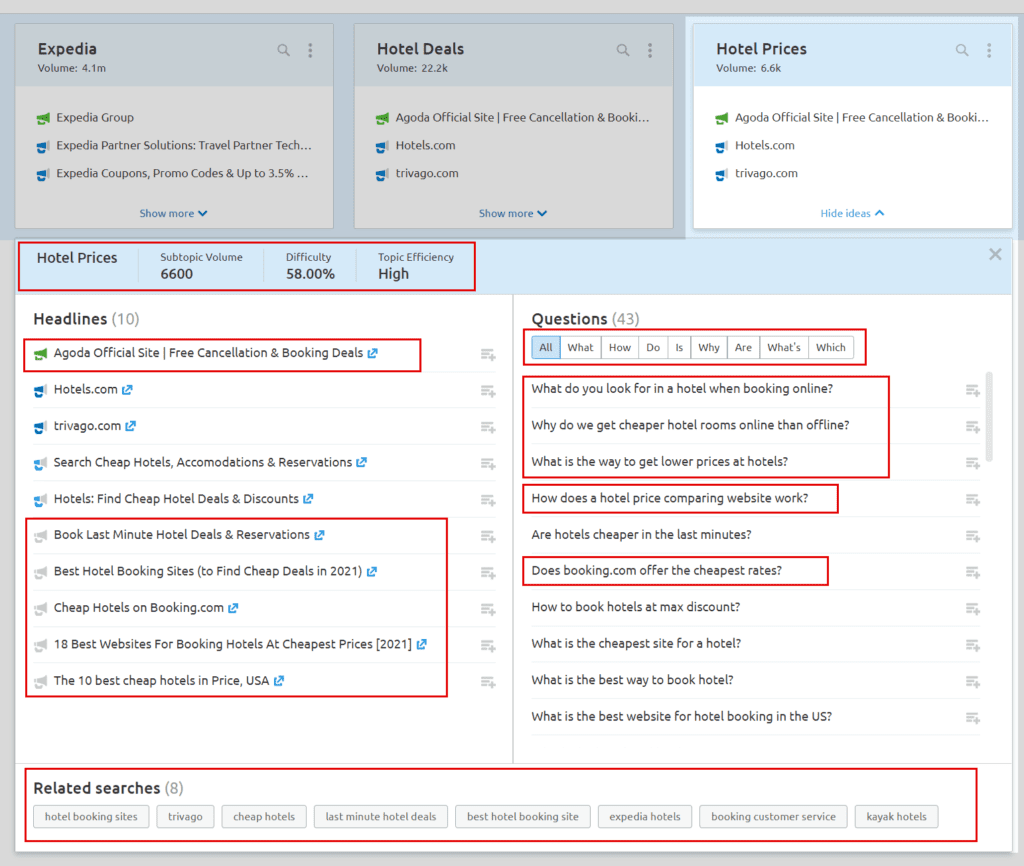This screenshot has width=1024, height=866.
Task: Filter questions by Which
Action: click(x=831, y=347)
